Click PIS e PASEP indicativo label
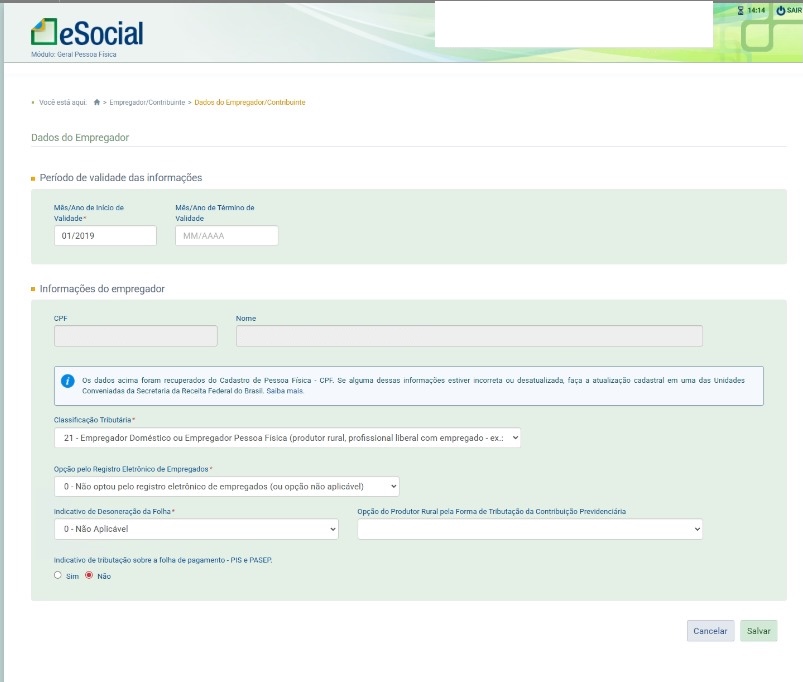Viewport: 803px width, 682px height. click(163, 560)
